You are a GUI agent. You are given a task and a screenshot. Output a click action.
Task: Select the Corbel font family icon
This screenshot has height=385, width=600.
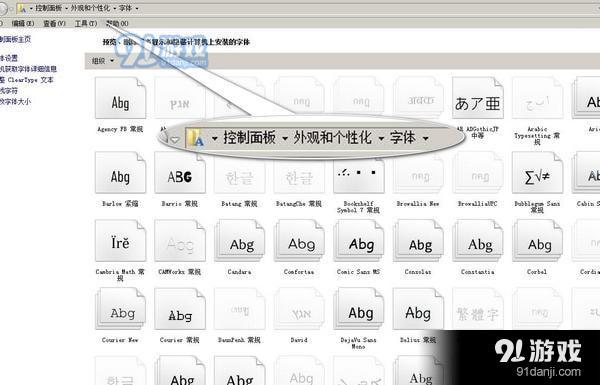tap(537, 241)
